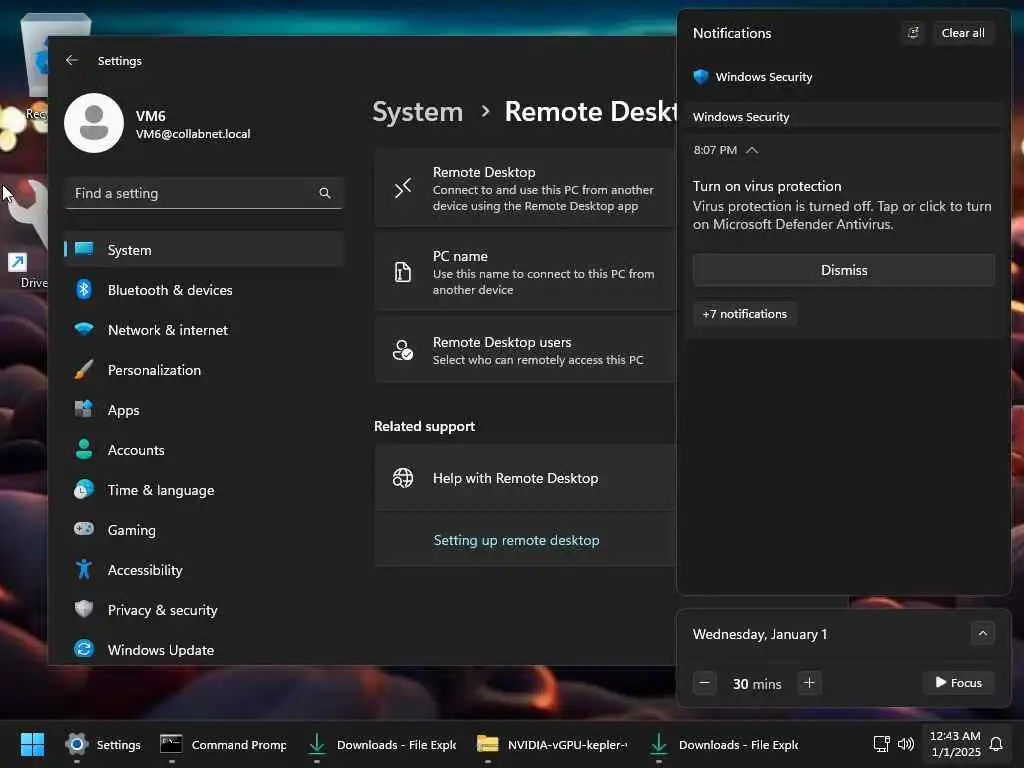The height and width of the screenshot is (768, 1024).
Task: Click the System breadcrumb link
Action: [x=417, y=112]
